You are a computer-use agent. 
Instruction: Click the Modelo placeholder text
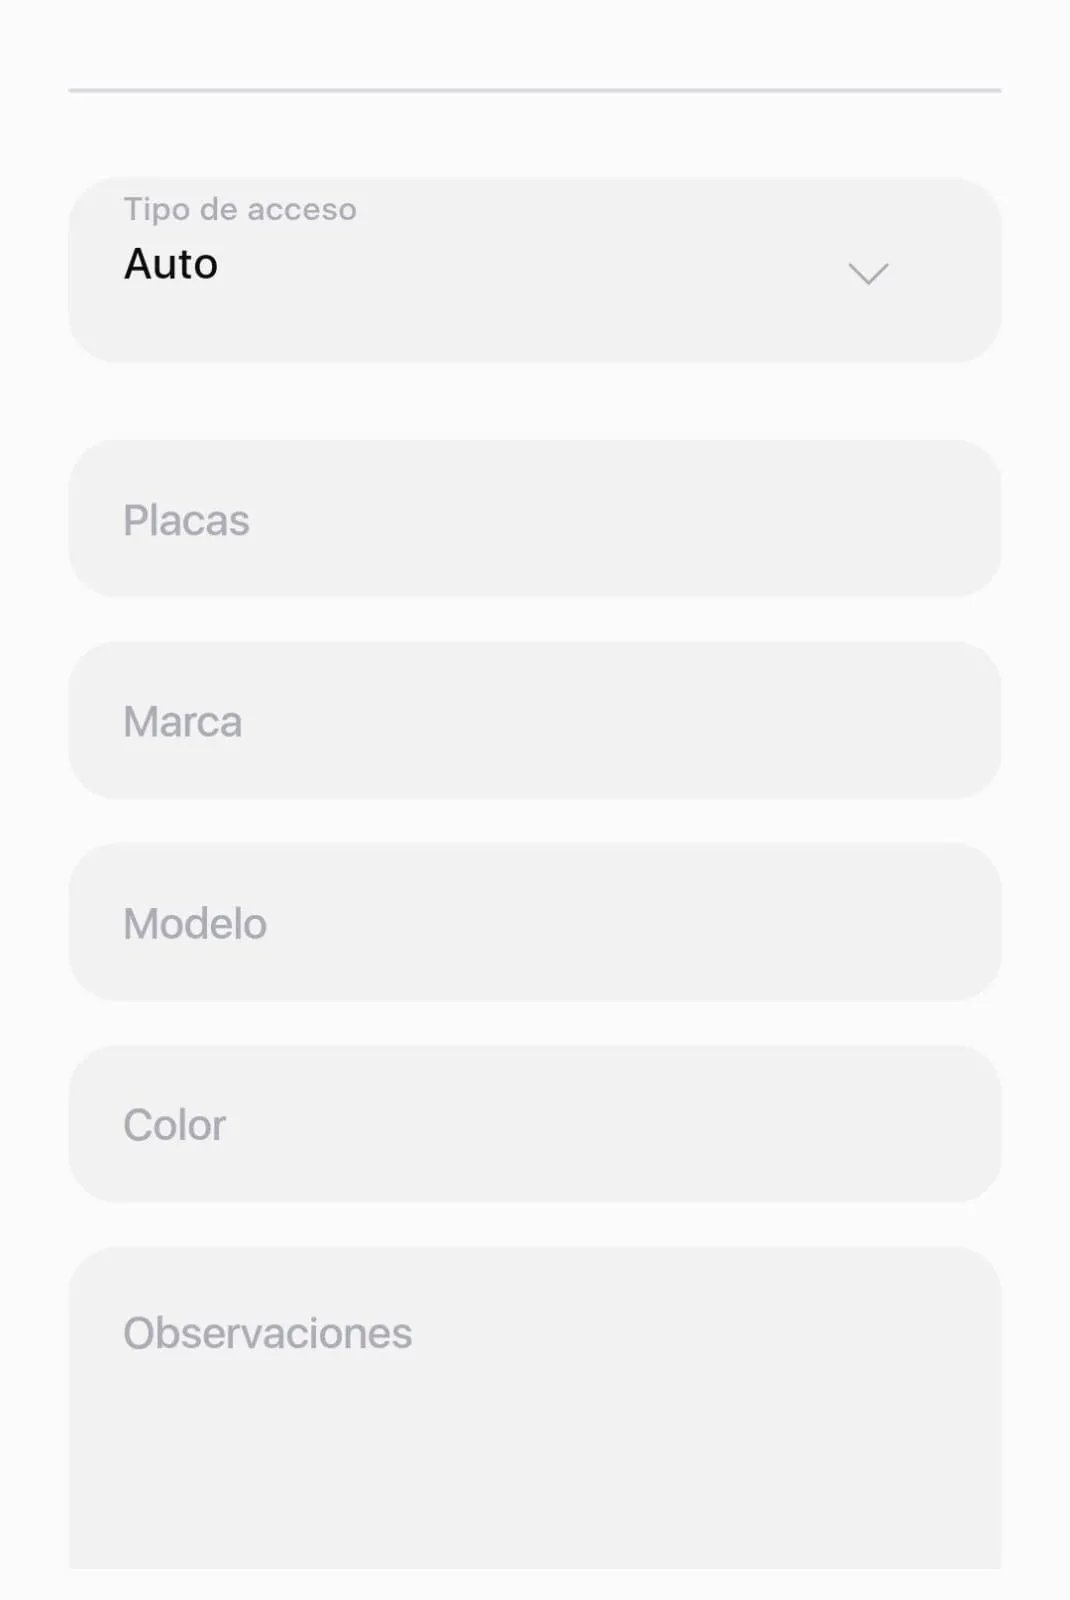pyautogui.click(x=195, y=924)
